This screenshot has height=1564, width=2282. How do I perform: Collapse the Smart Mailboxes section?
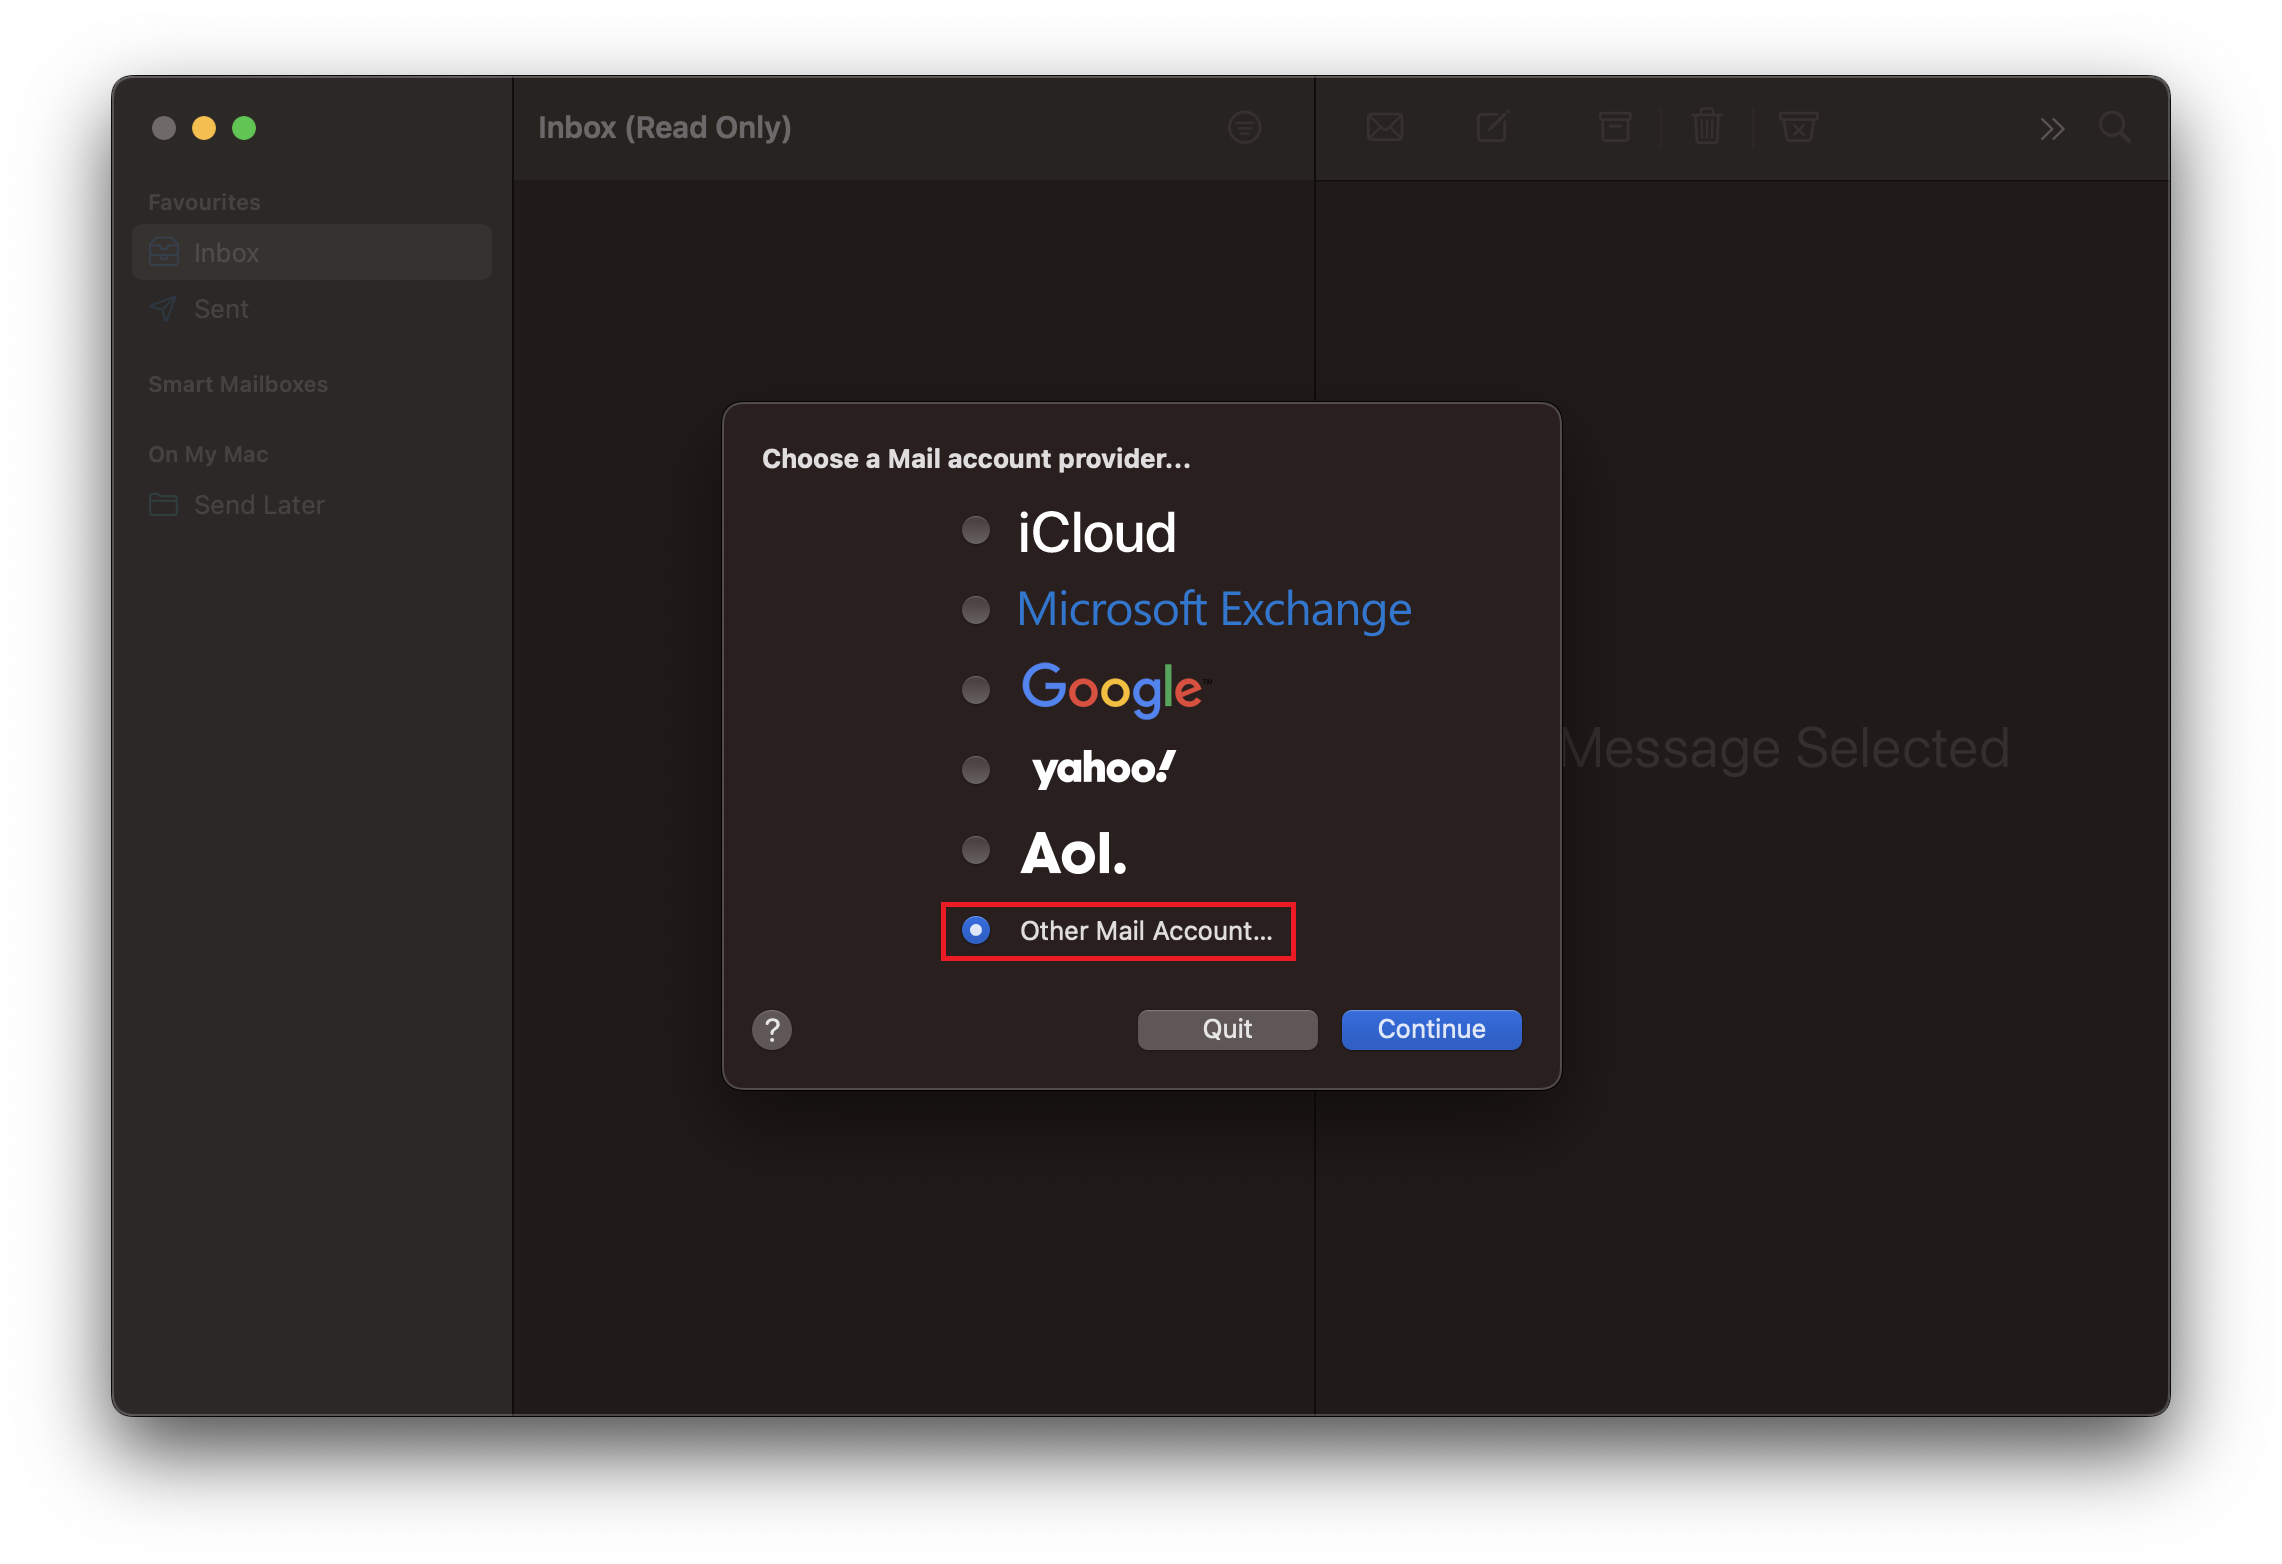pyautogui.click(x=238, y=384)
